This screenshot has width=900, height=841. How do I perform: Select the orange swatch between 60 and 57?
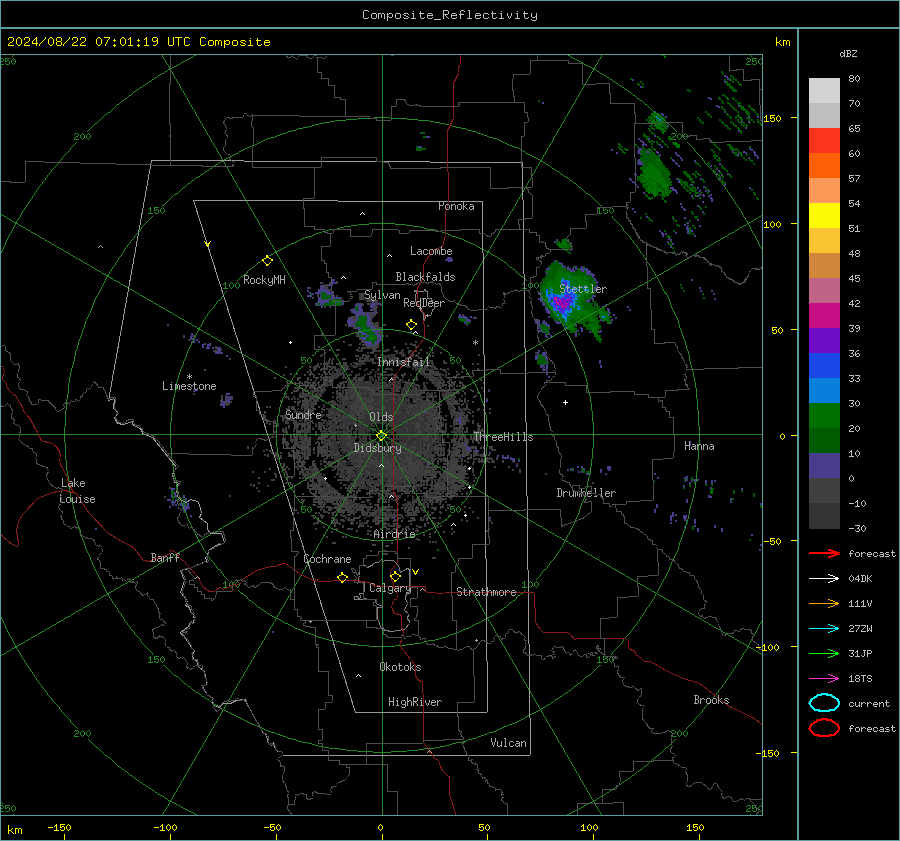coord(824,166)
